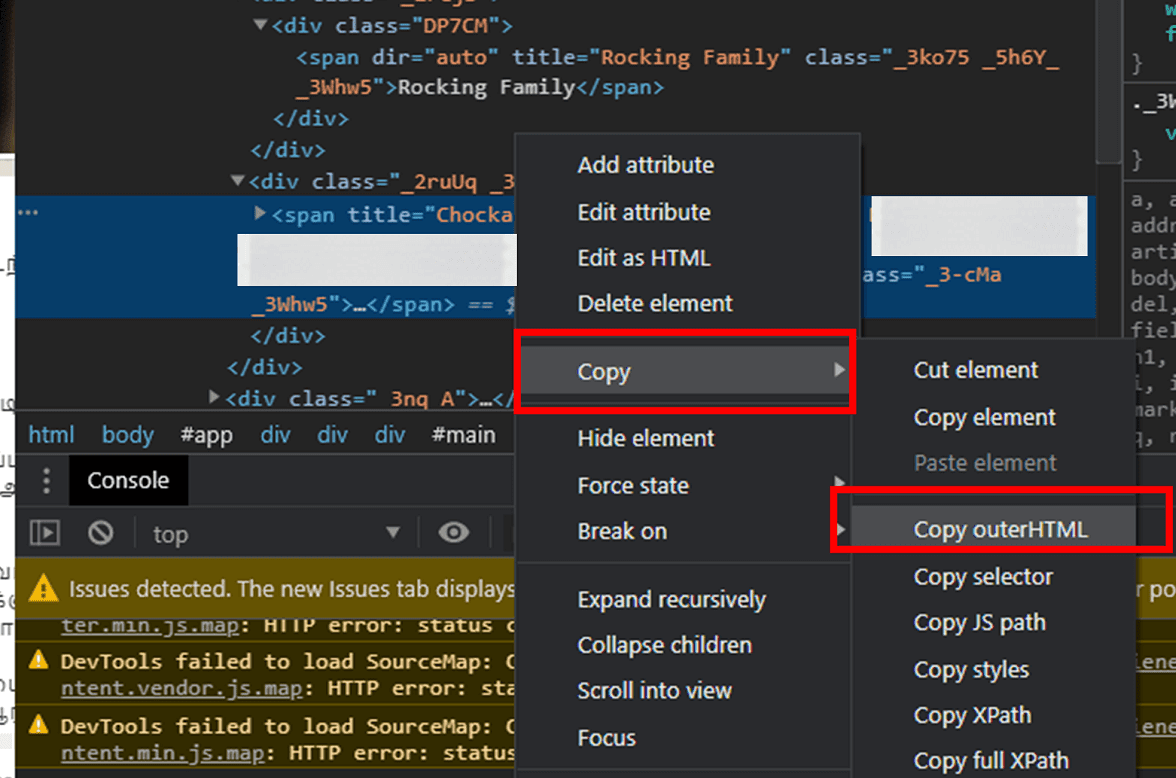
Task: Choose Collapse children
Action: 664,645
